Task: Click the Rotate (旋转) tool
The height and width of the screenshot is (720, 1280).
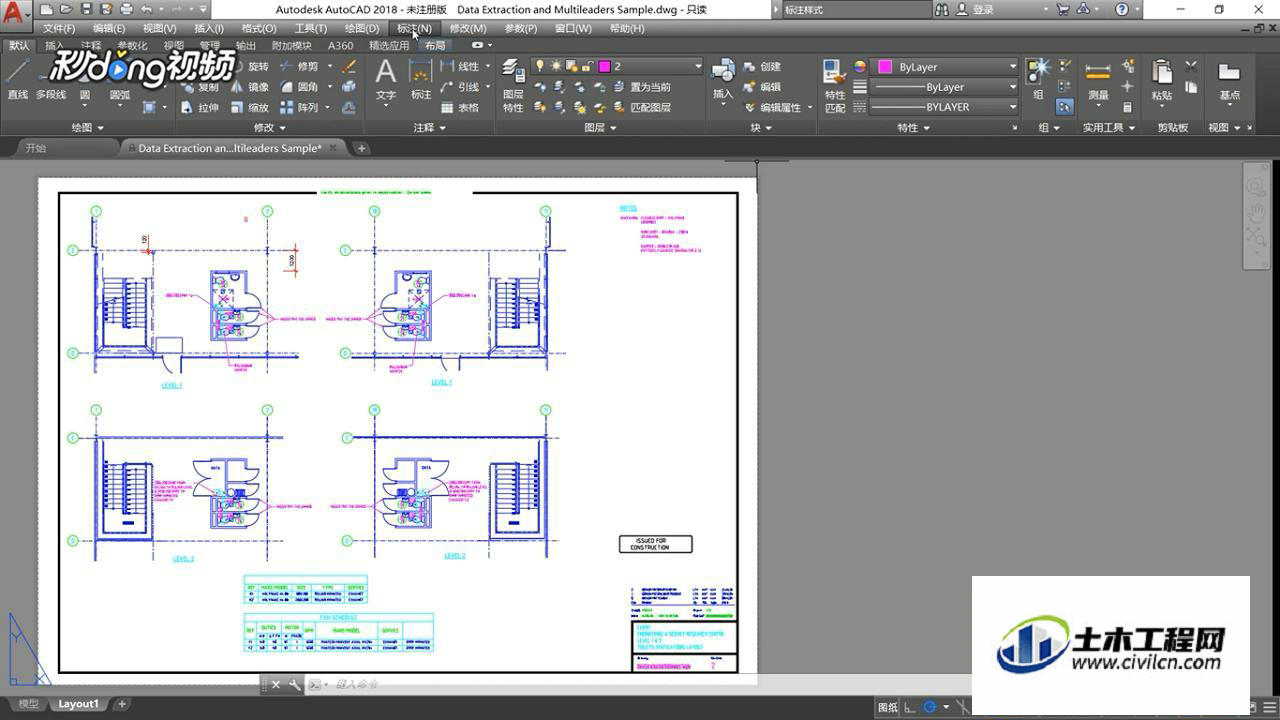Action: 249,66
